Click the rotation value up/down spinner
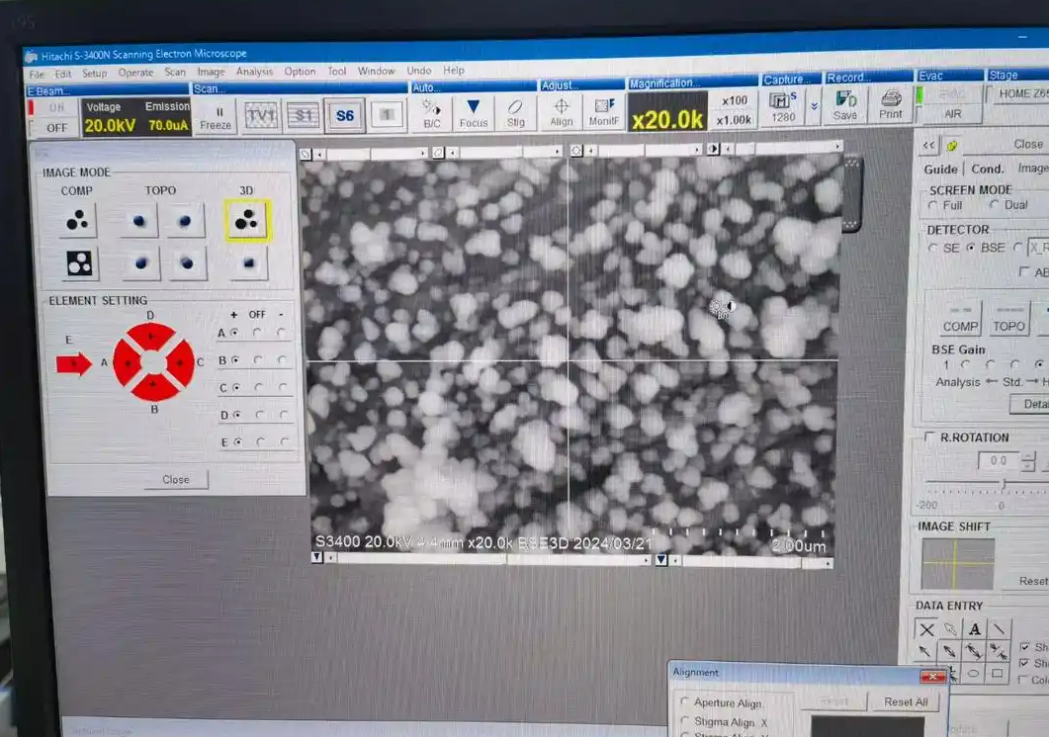1049x737 pixels. [x=1028, y=461]
